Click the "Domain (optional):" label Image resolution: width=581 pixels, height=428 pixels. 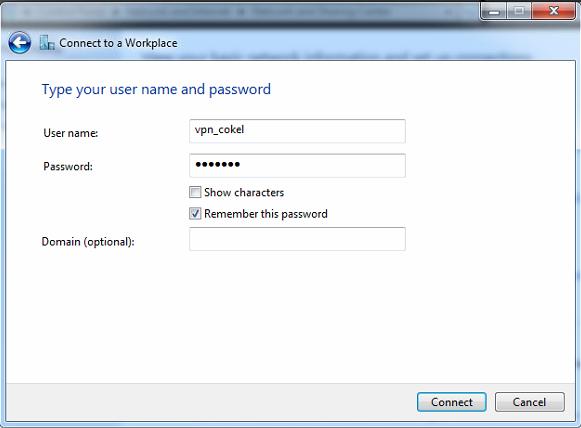click(x=88, y=242)
